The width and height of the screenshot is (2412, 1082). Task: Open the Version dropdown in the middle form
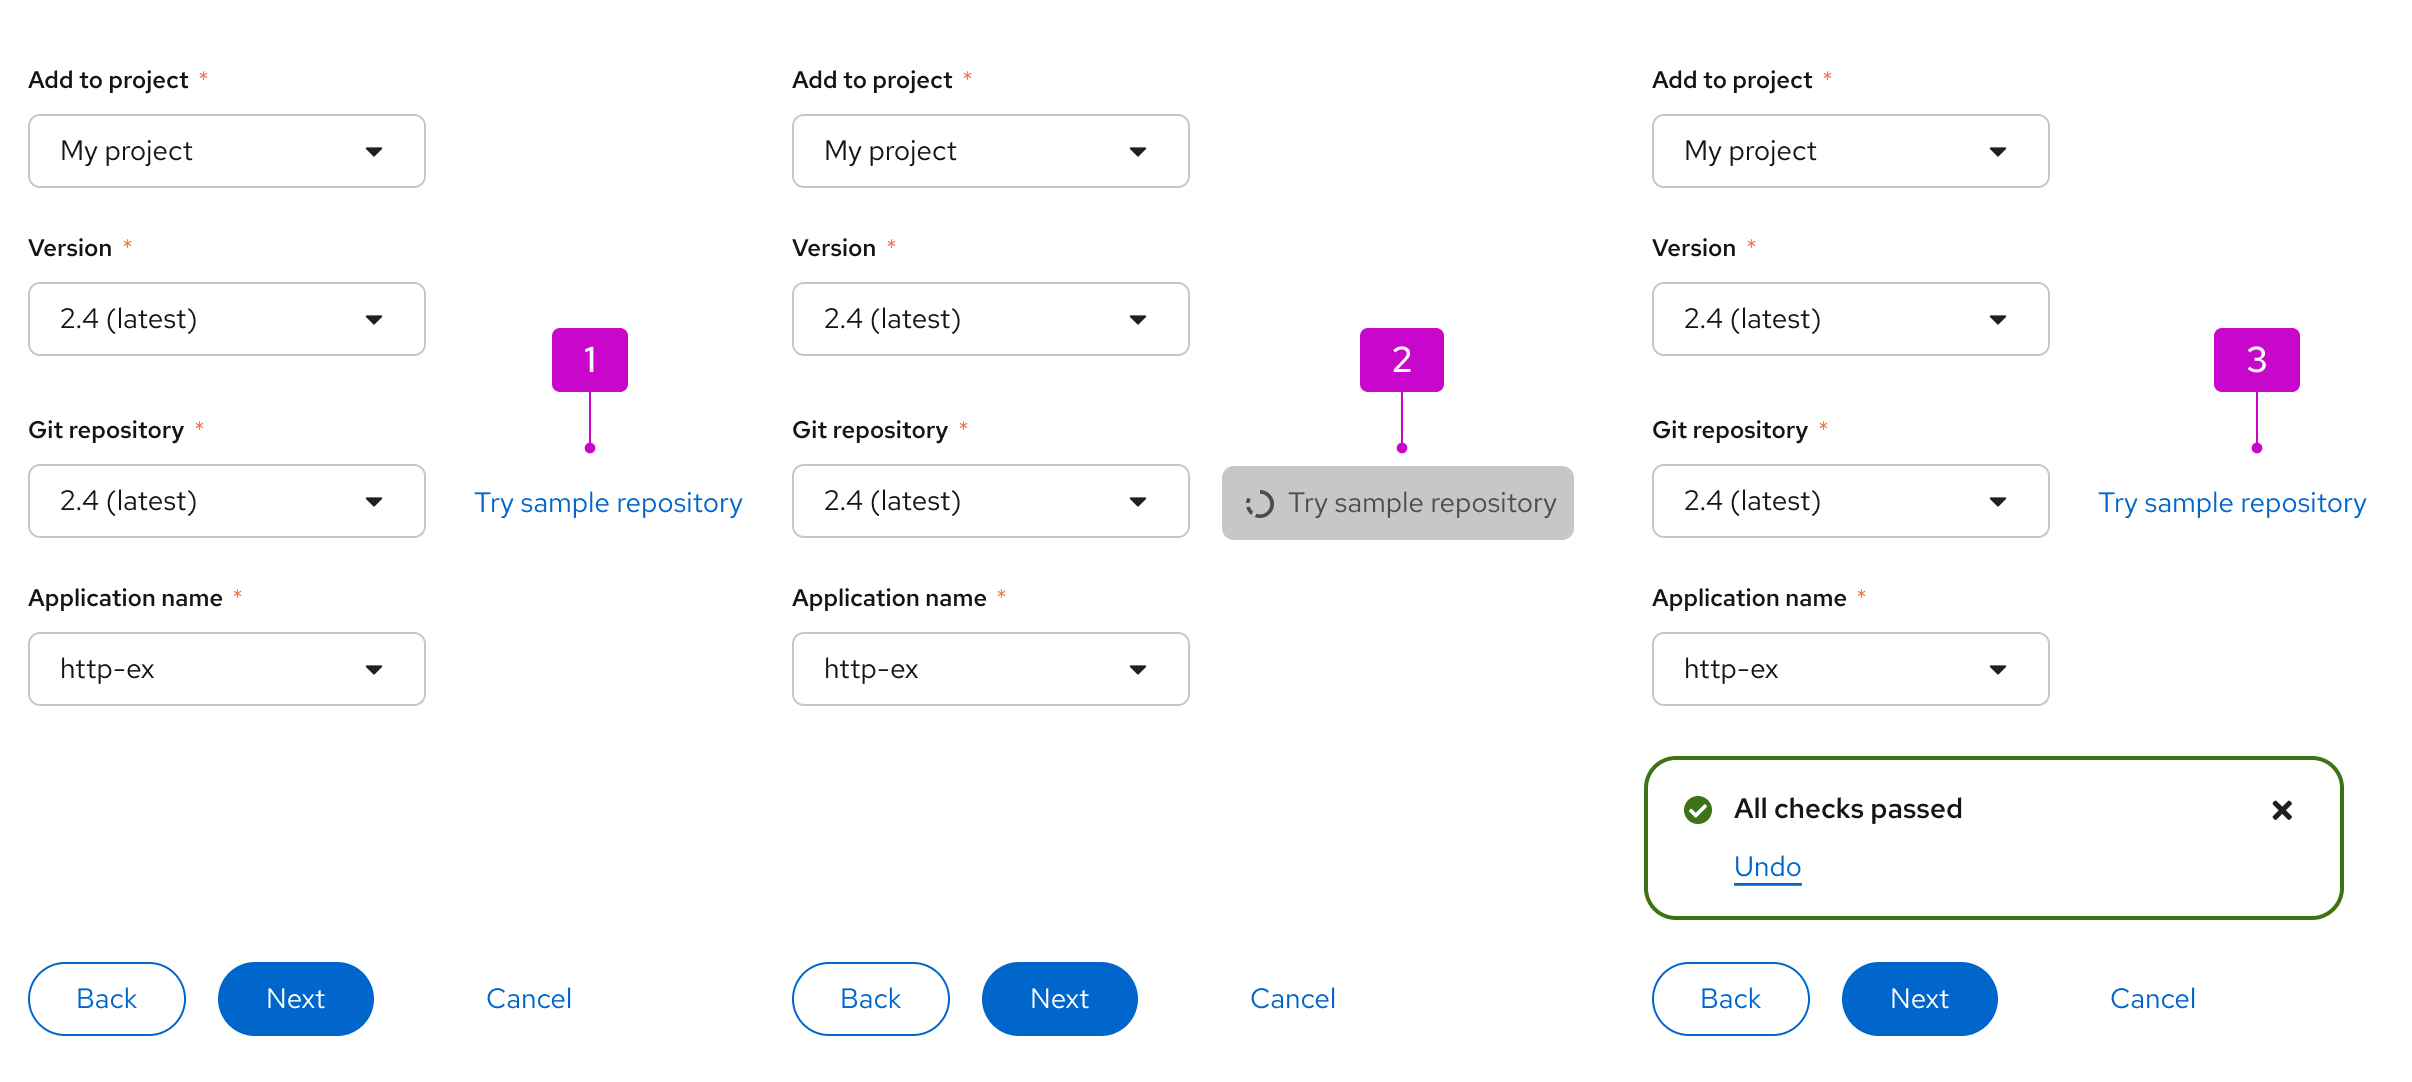click(989, 319)
